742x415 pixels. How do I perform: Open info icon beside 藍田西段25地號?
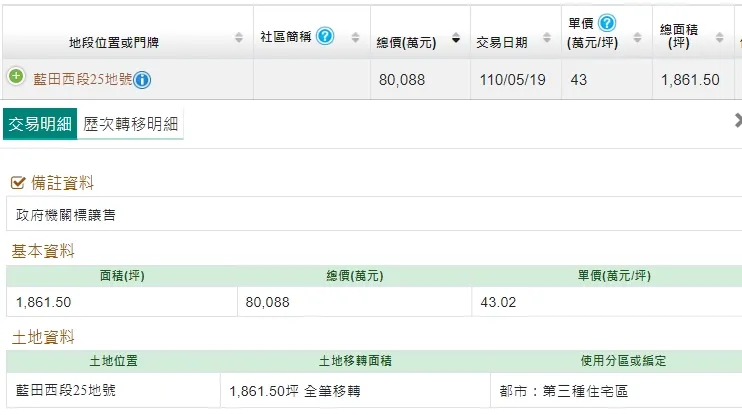(x=142, y=80)
